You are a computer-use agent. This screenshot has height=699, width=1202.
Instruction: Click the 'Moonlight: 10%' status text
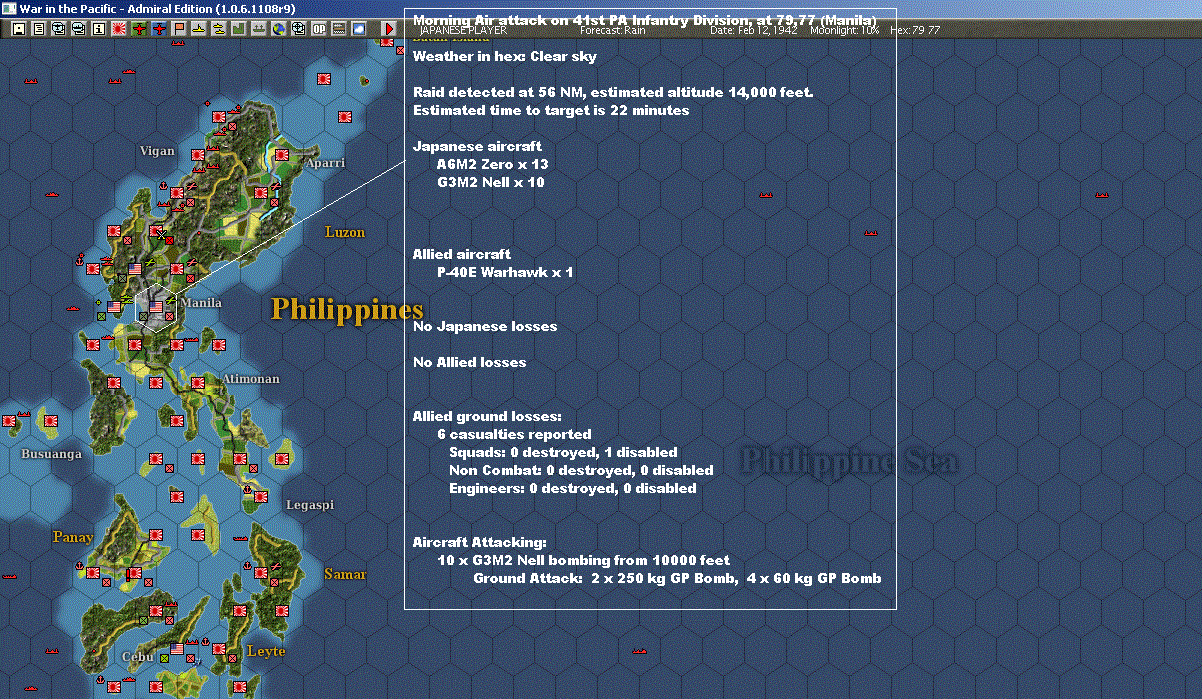coord(845,30)
